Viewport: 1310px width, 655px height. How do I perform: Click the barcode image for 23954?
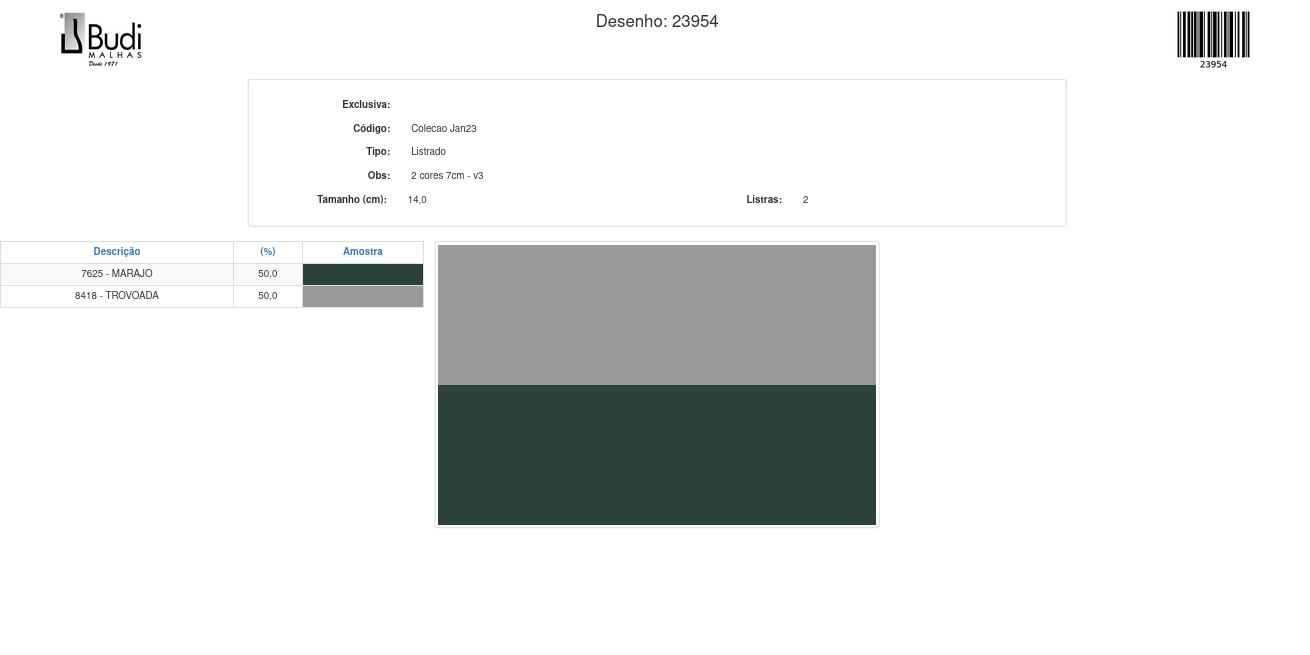coord(1213,38)
